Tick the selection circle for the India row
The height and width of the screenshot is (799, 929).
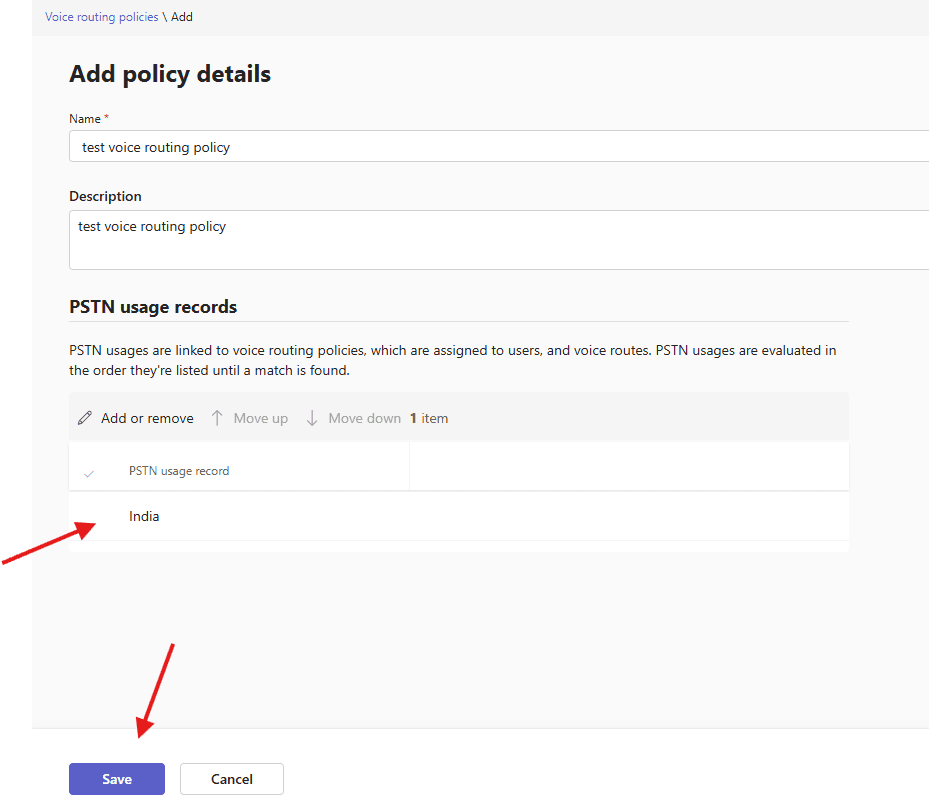[x=89, y=517]
